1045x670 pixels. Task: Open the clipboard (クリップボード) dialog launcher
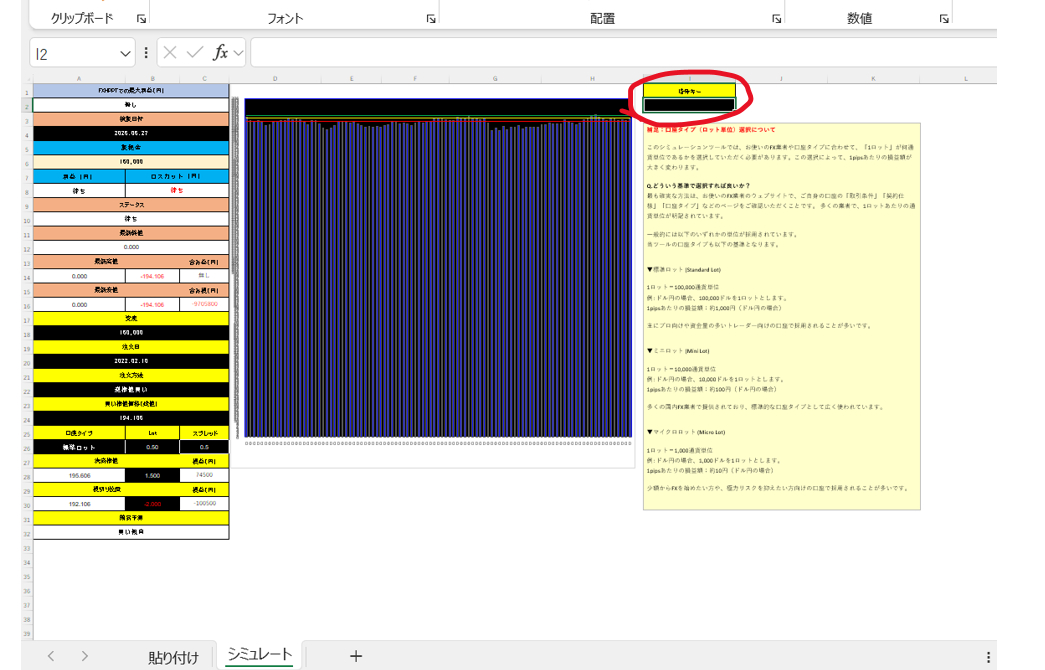point(141,19)
